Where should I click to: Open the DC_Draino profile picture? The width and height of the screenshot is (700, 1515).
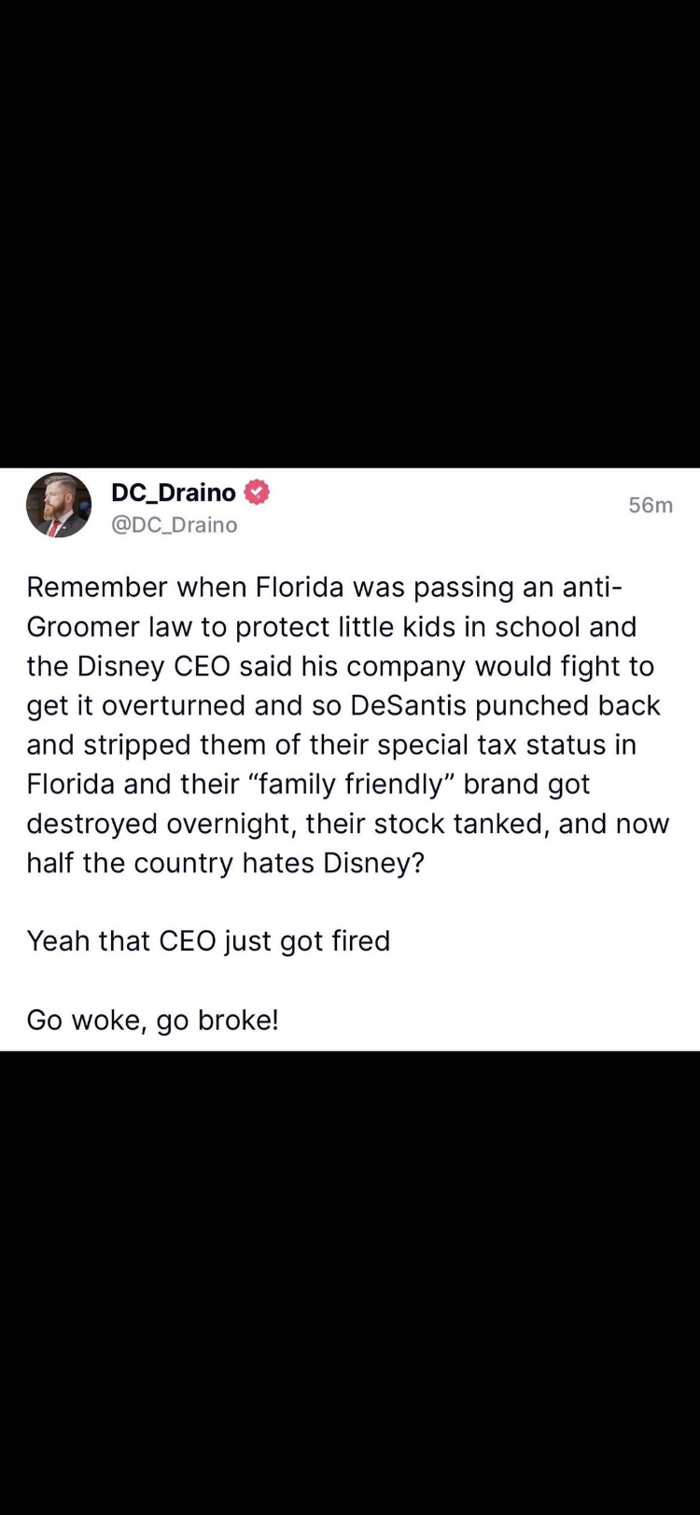(58, 505)
